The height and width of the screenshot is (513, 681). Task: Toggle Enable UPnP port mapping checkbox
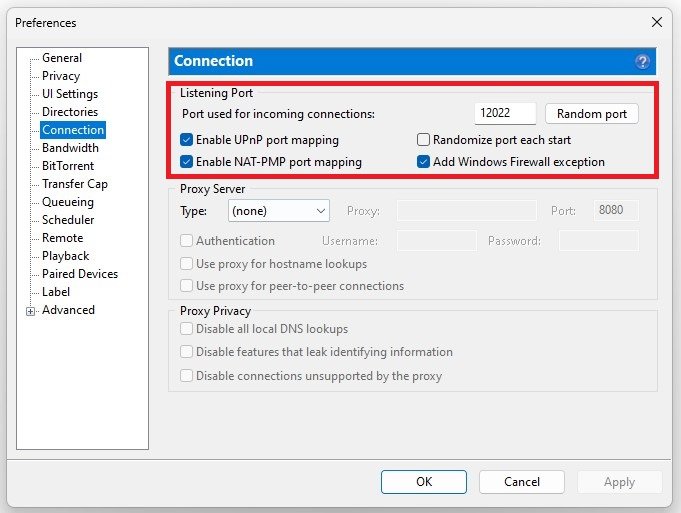pyautogui.click(x=187, y=140)
